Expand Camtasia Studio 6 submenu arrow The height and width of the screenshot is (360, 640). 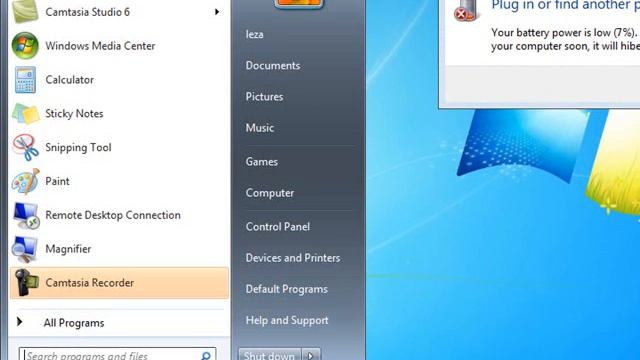(x=217, y=12)
